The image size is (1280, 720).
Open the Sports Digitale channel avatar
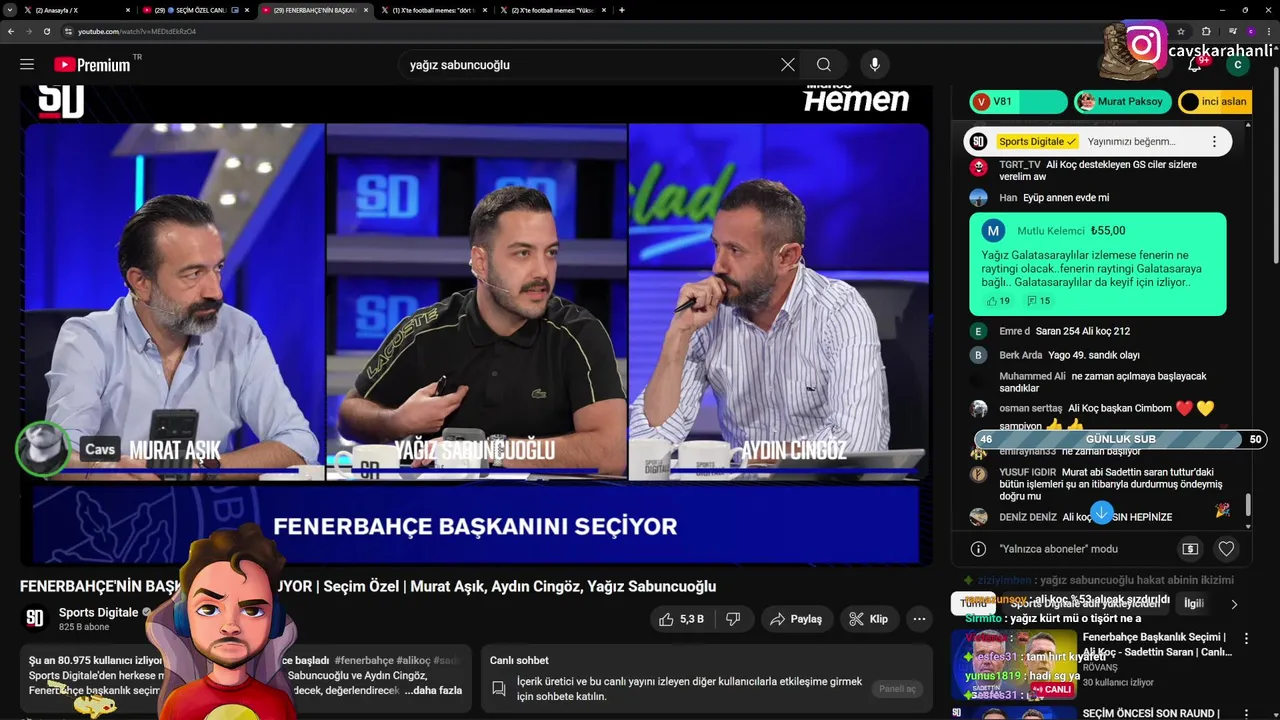35,619
